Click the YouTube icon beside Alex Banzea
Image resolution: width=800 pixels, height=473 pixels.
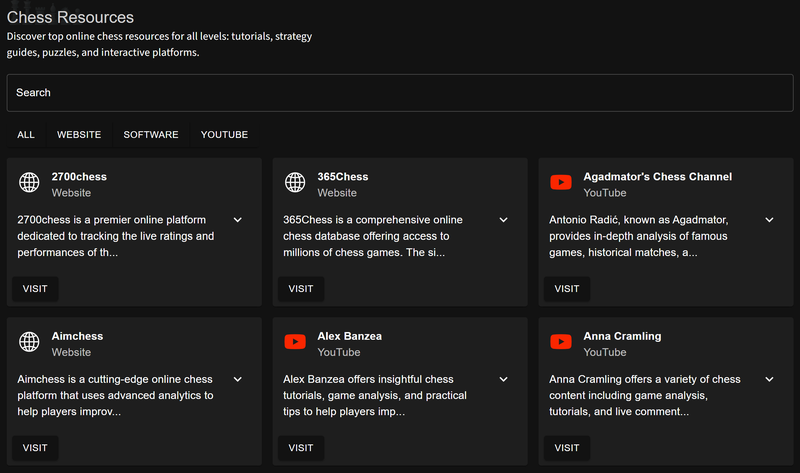tap(295, 342)
